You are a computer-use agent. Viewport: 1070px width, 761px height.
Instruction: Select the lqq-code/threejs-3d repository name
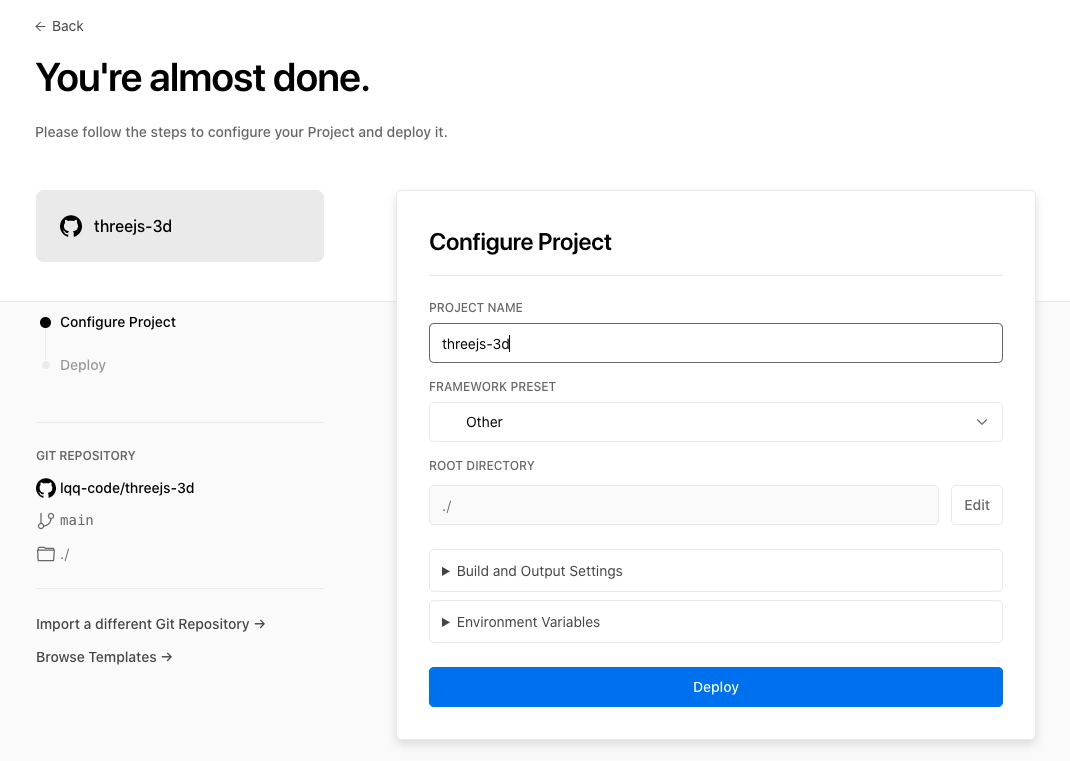pos(127,488)
